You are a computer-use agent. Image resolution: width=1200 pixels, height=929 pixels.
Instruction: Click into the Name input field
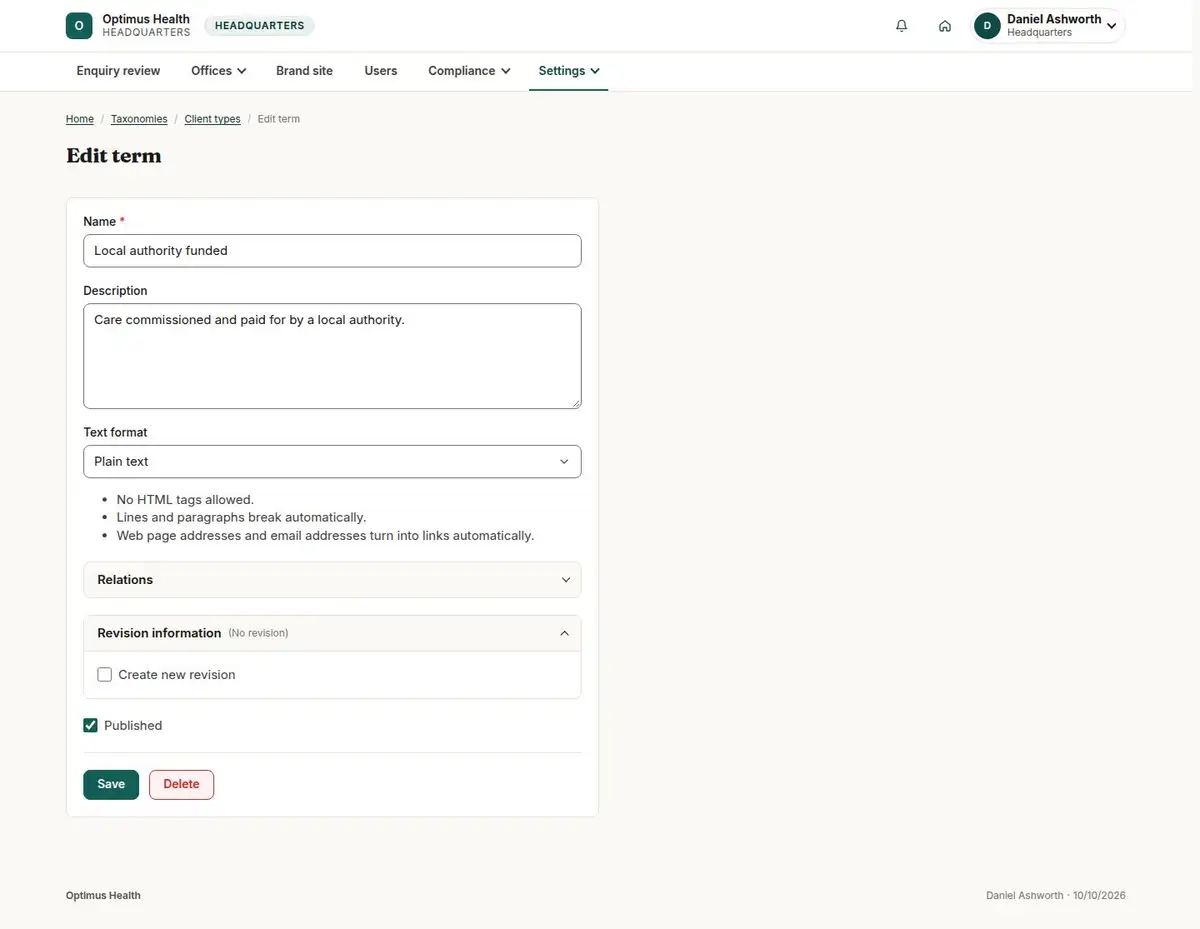point(332,251)
